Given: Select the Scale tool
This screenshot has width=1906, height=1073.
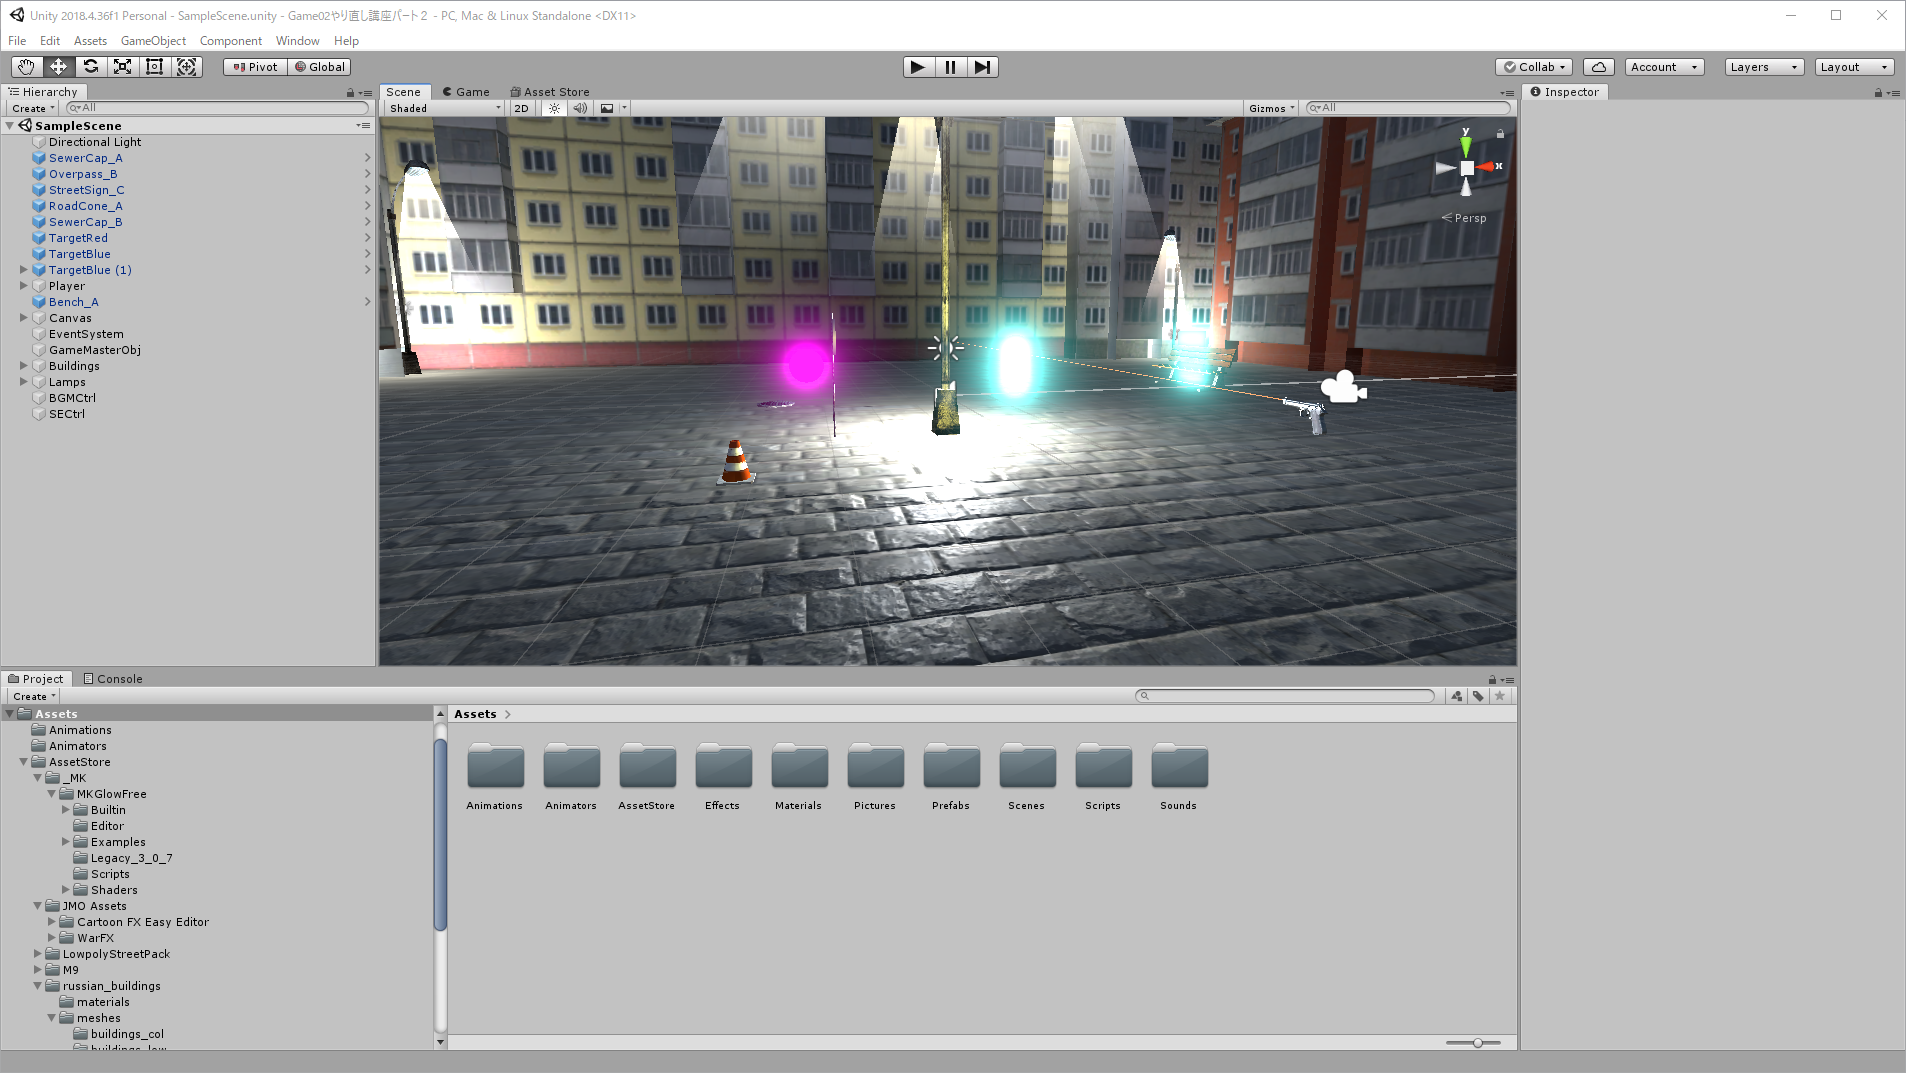Looking at the screenshot, I should coord(122,67).
